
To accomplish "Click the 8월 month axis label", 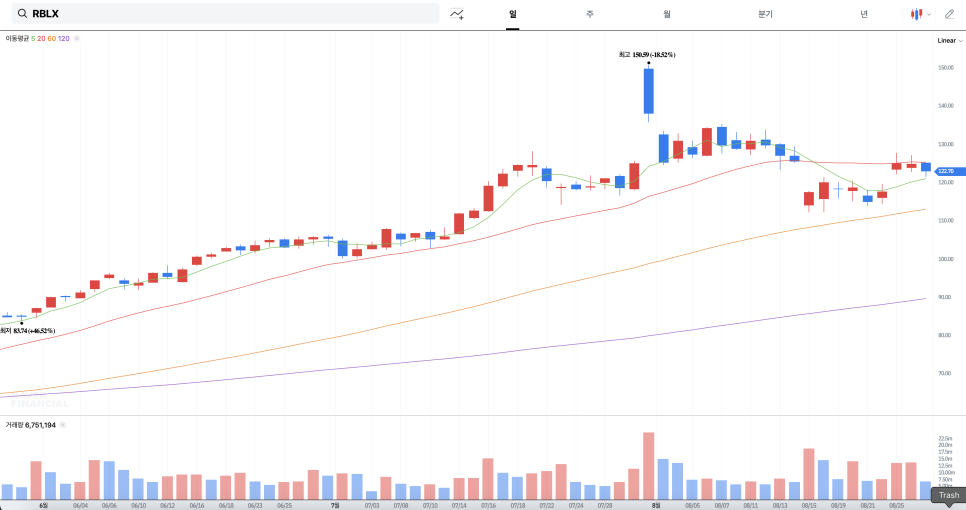I will pos(656,506).
